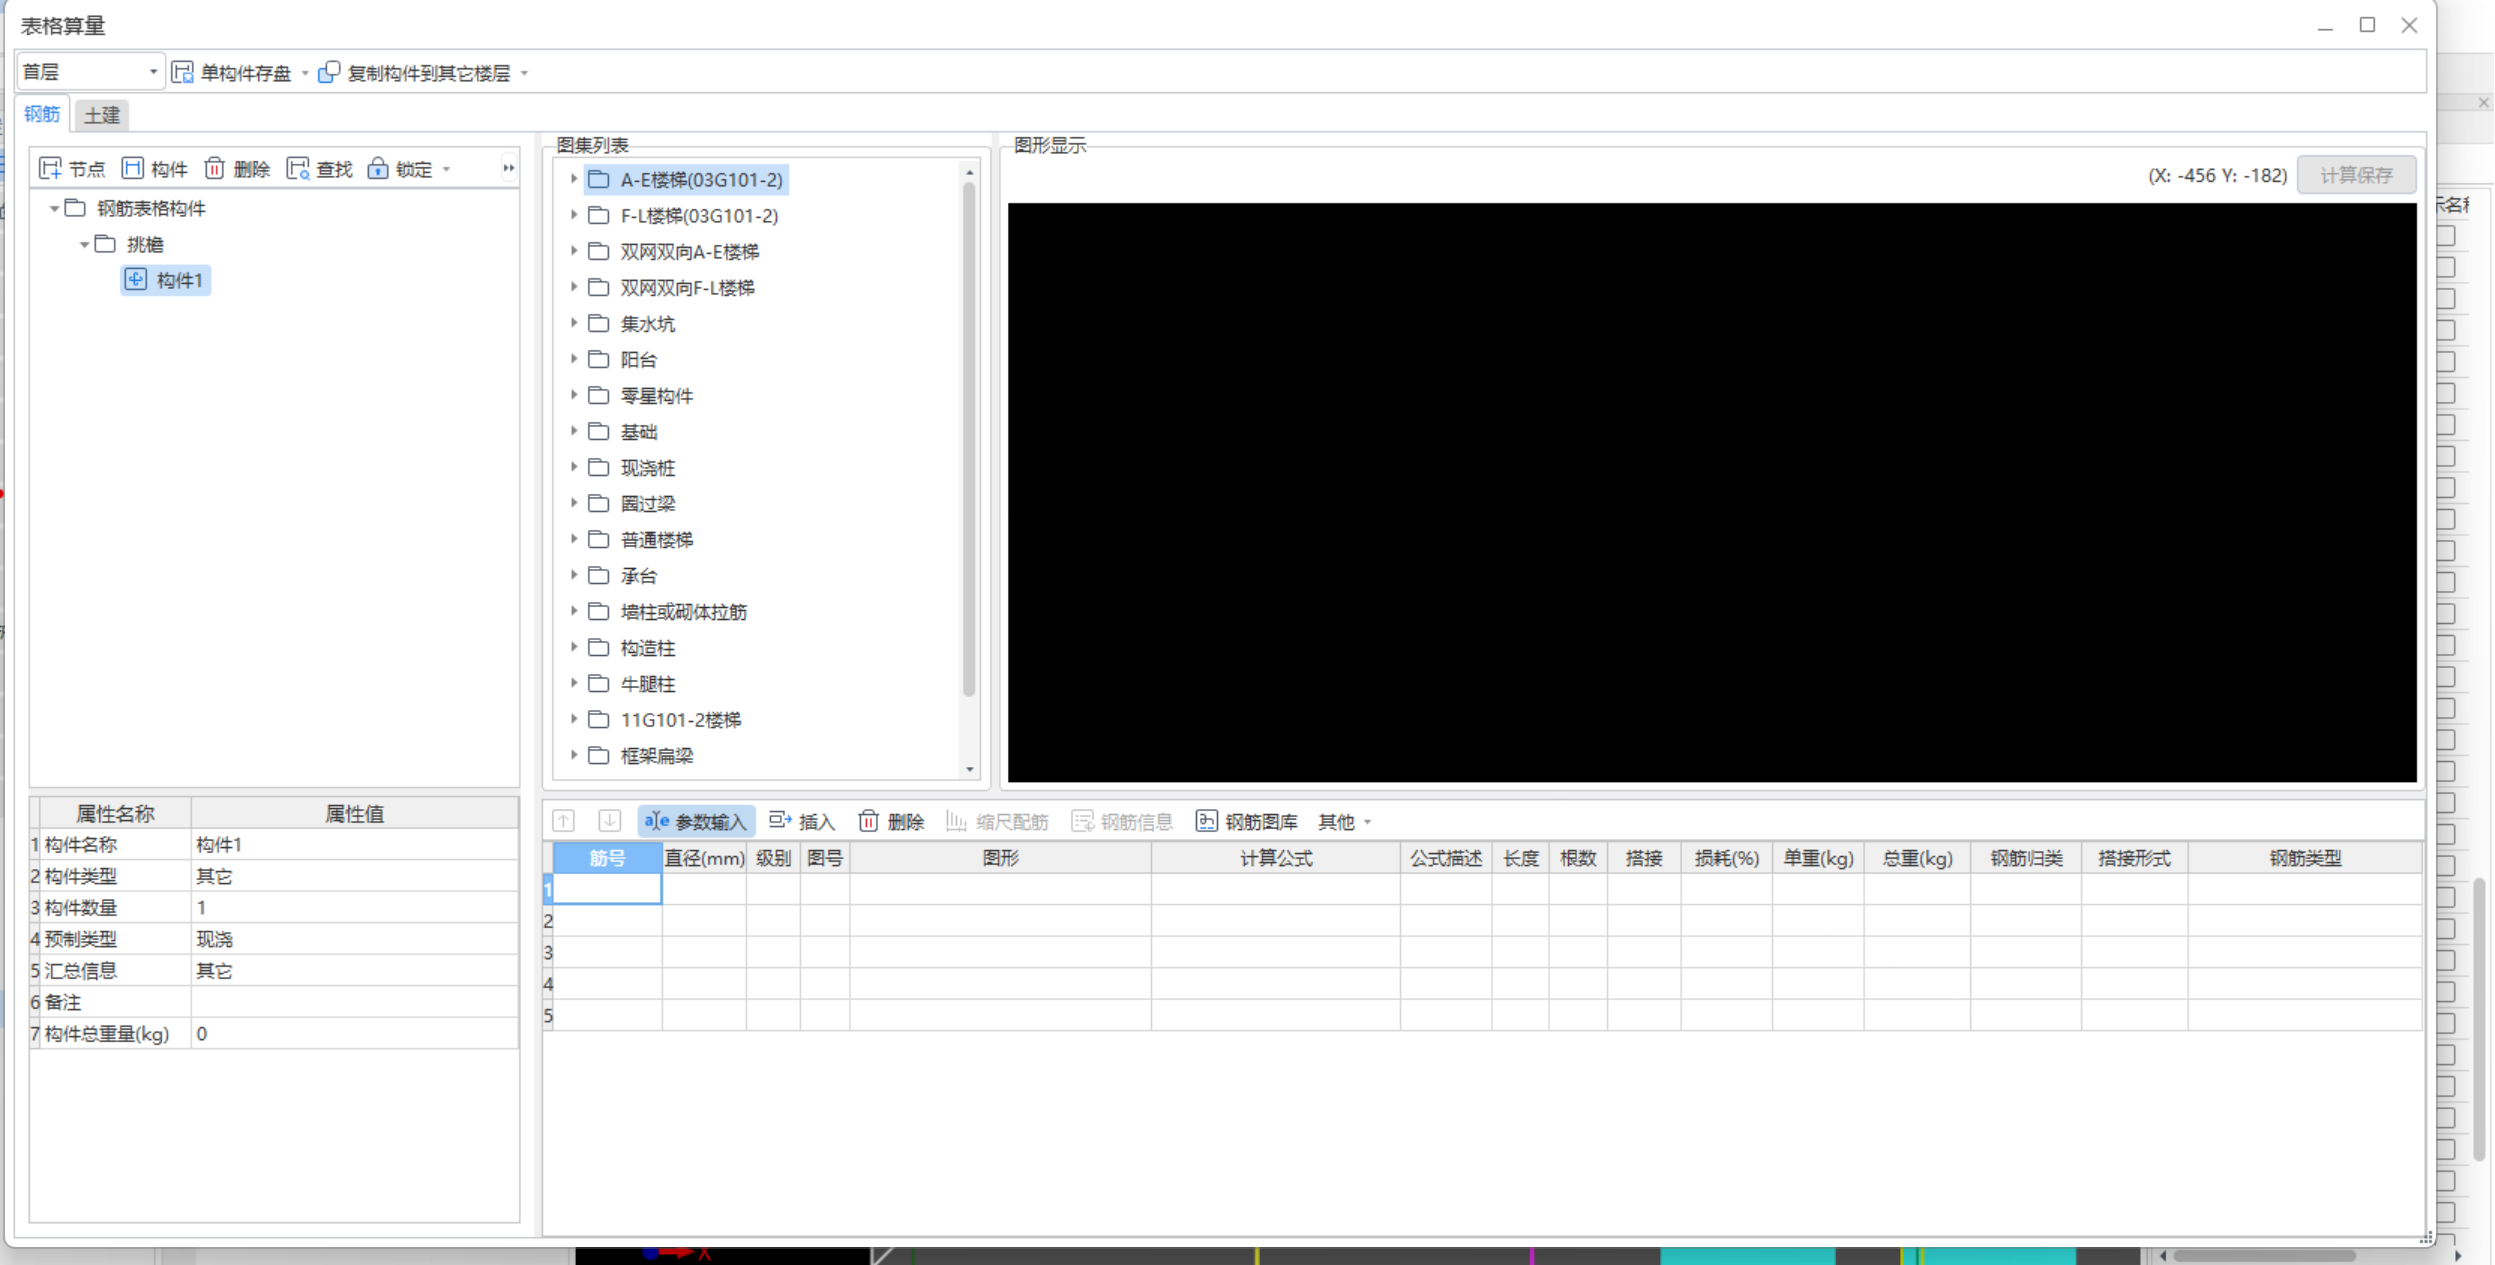
Task: Open the 钢筋图库 rebar library
Action: point(1247,821)
